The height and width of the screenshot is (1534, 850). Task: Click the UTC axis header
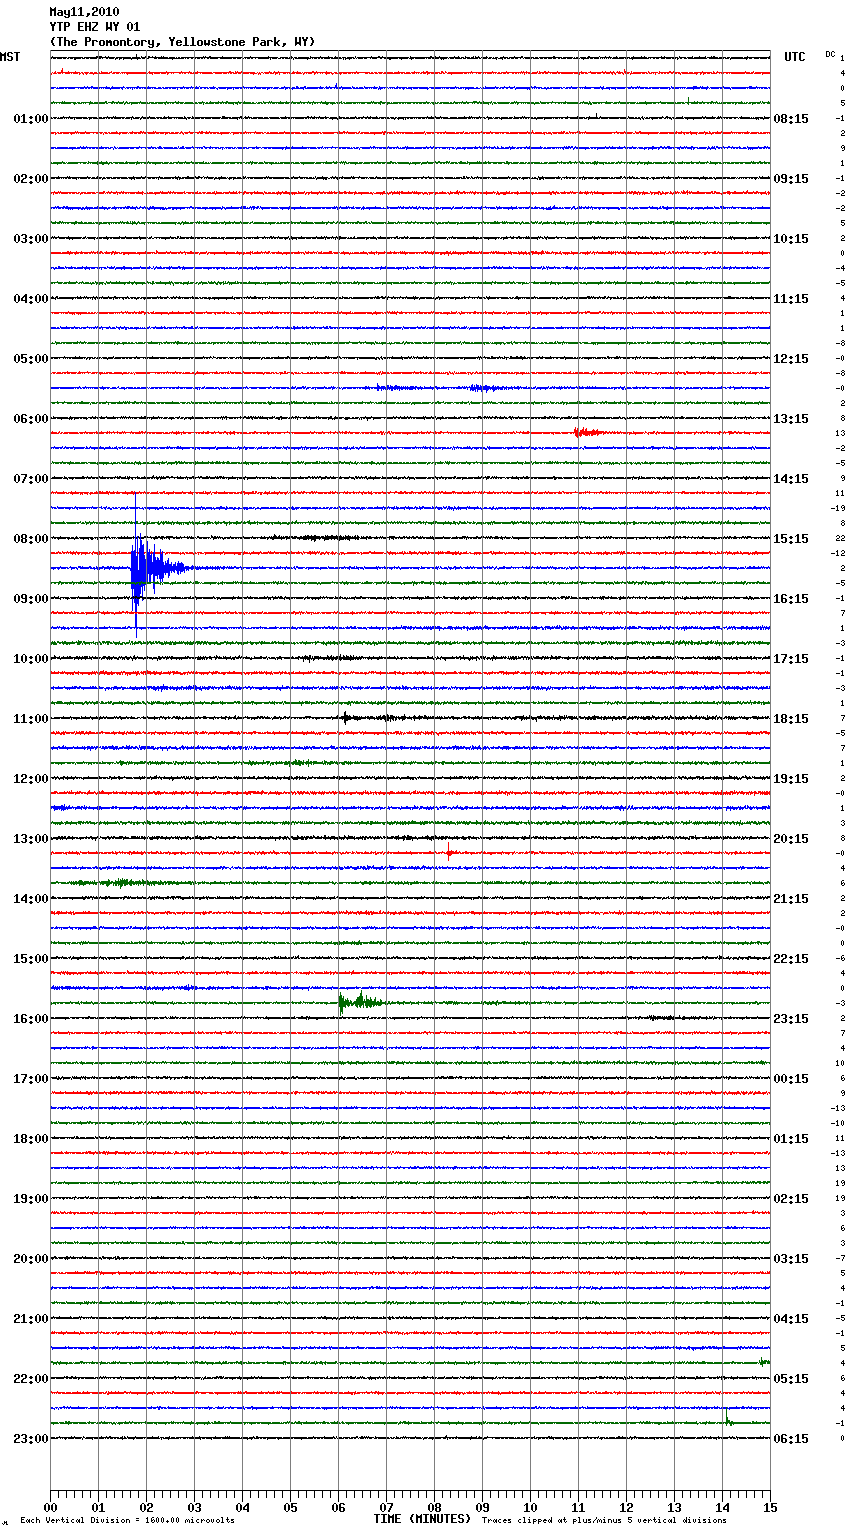click(795, 57)
